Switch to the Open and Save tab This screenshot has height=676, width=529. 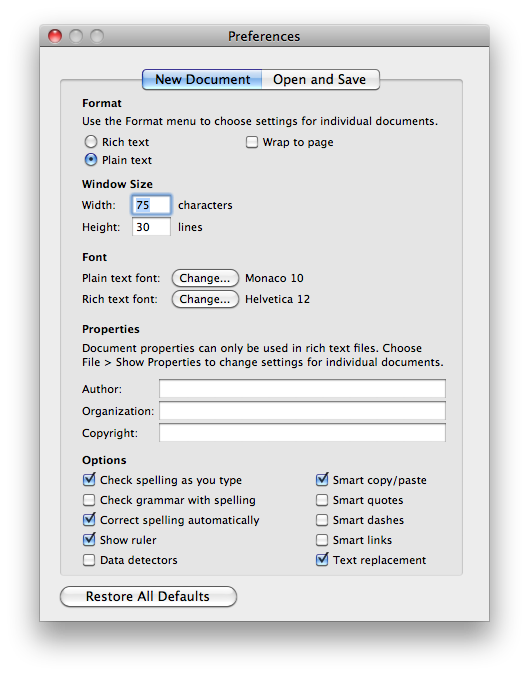[320, 79]
